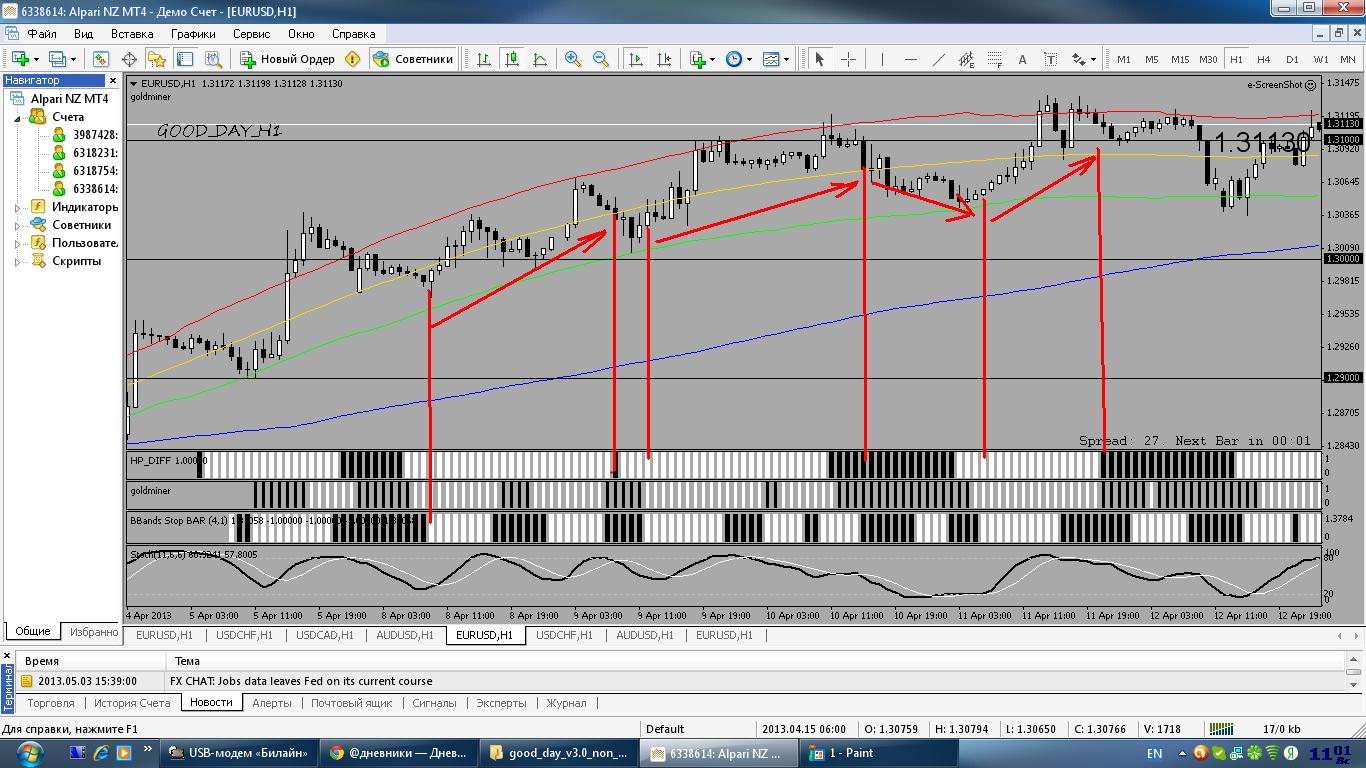Show the Market Watch window

pos(101,59)
